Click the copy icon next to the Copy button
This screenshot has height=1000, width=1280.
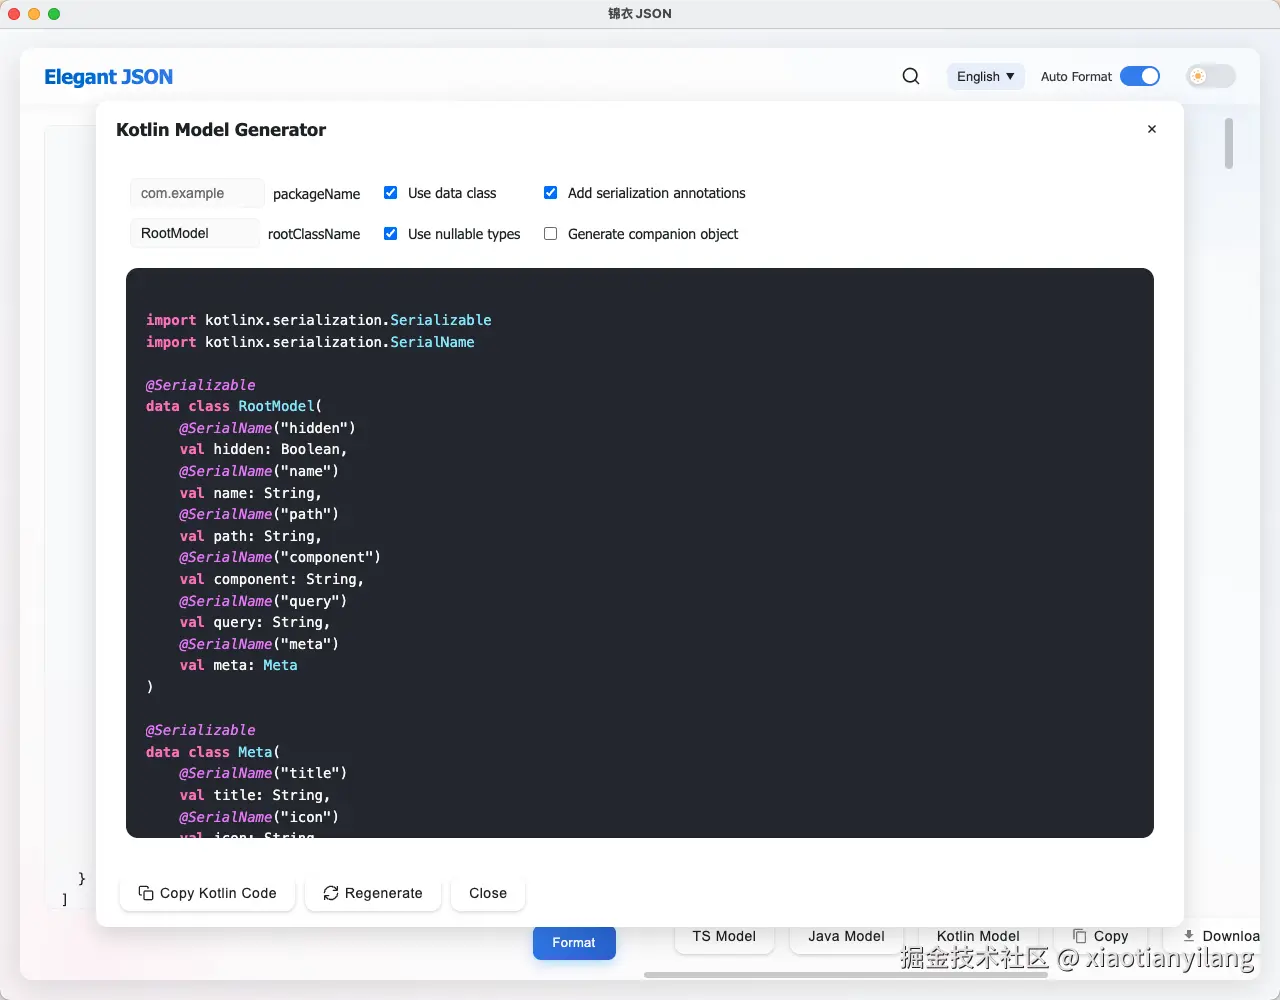click(1079, 936)
